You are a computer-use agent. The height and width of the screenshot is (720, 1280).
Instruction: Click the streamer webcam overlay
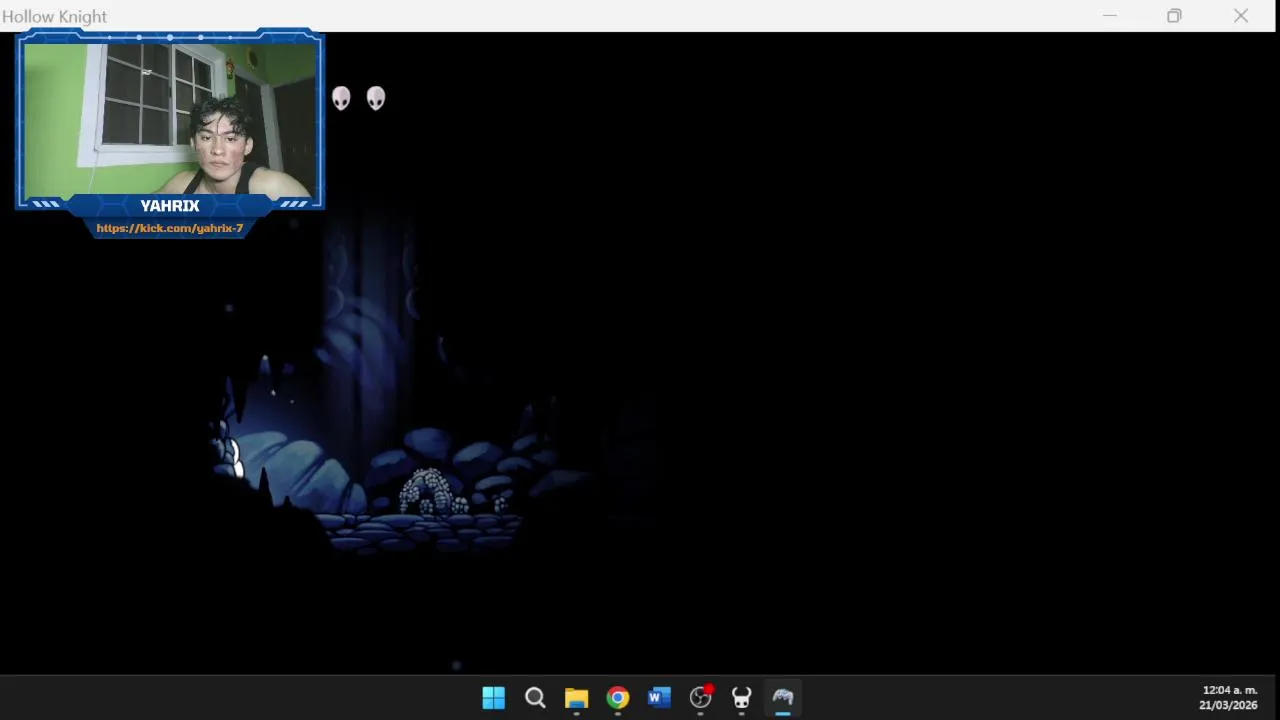170,118
